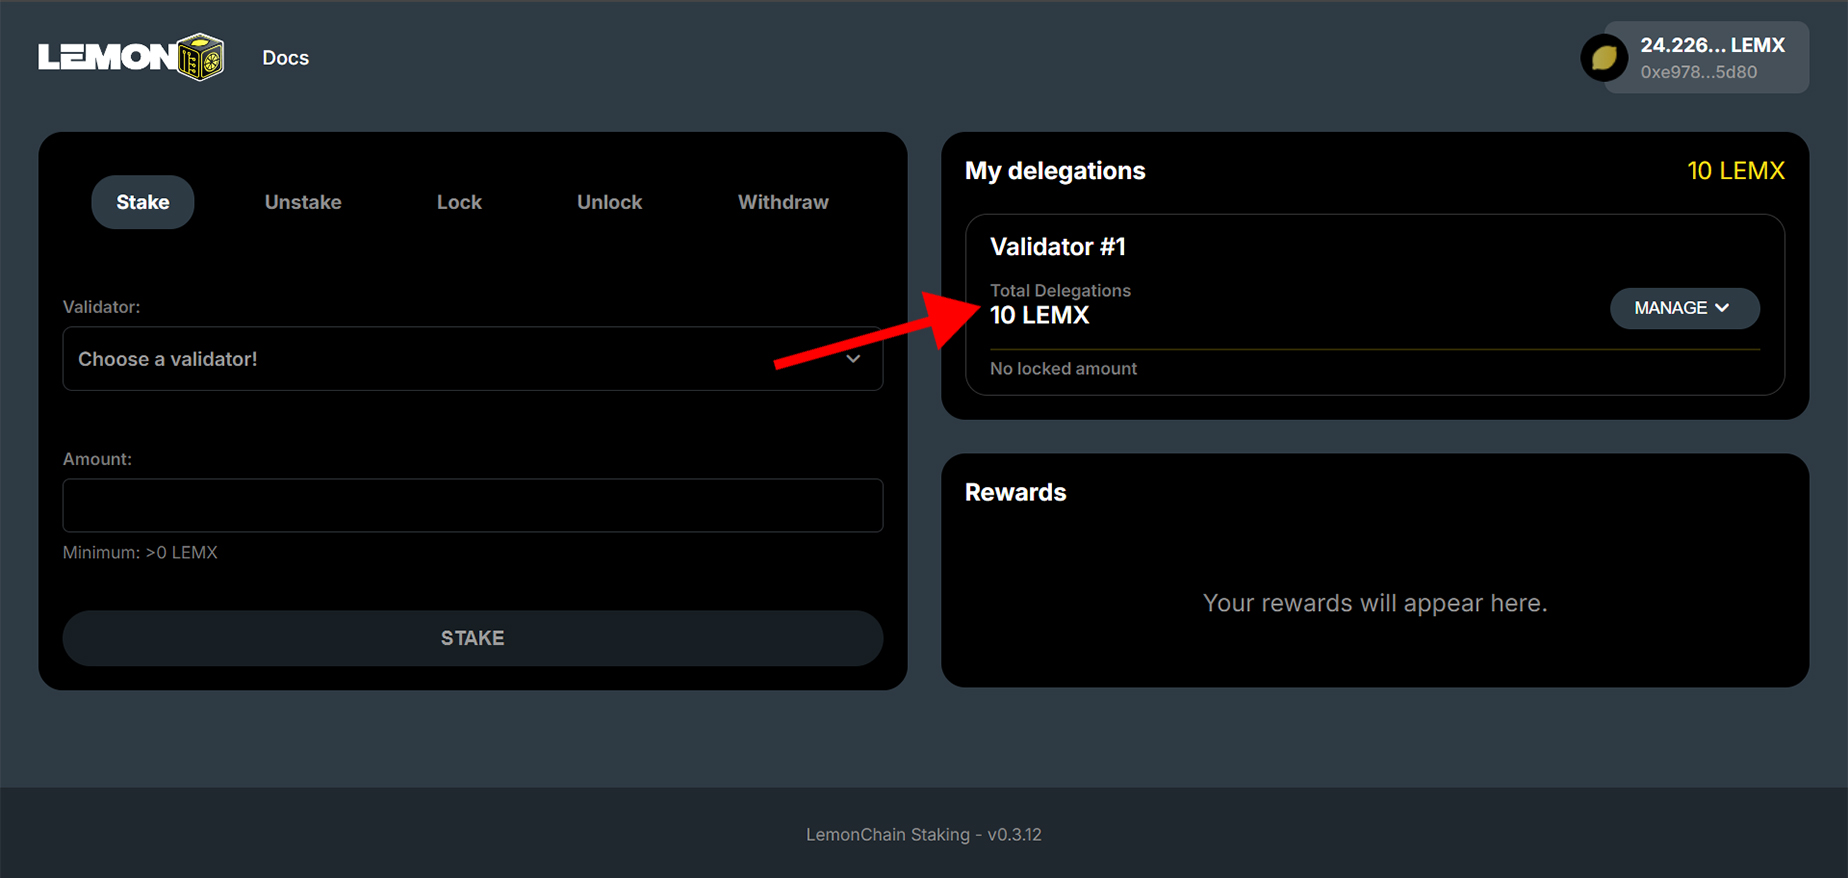Click the wallet address 0xe978...5d80
The width and height of the screenshot is (1848, 878).
click(1698, 72)
